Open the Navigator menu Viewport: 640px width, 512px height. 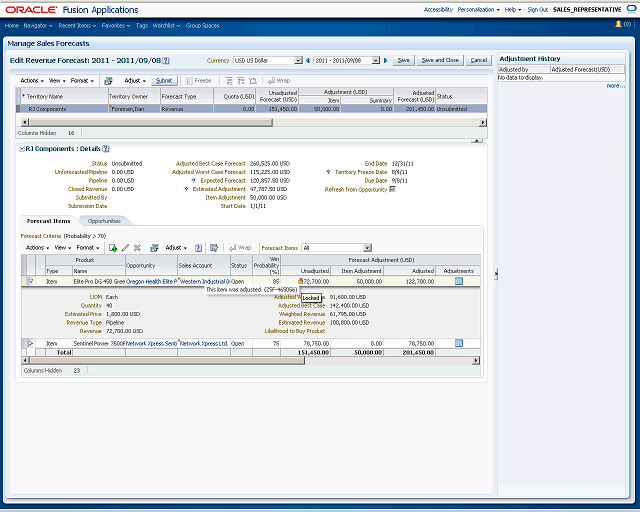(x=38, y=25)
